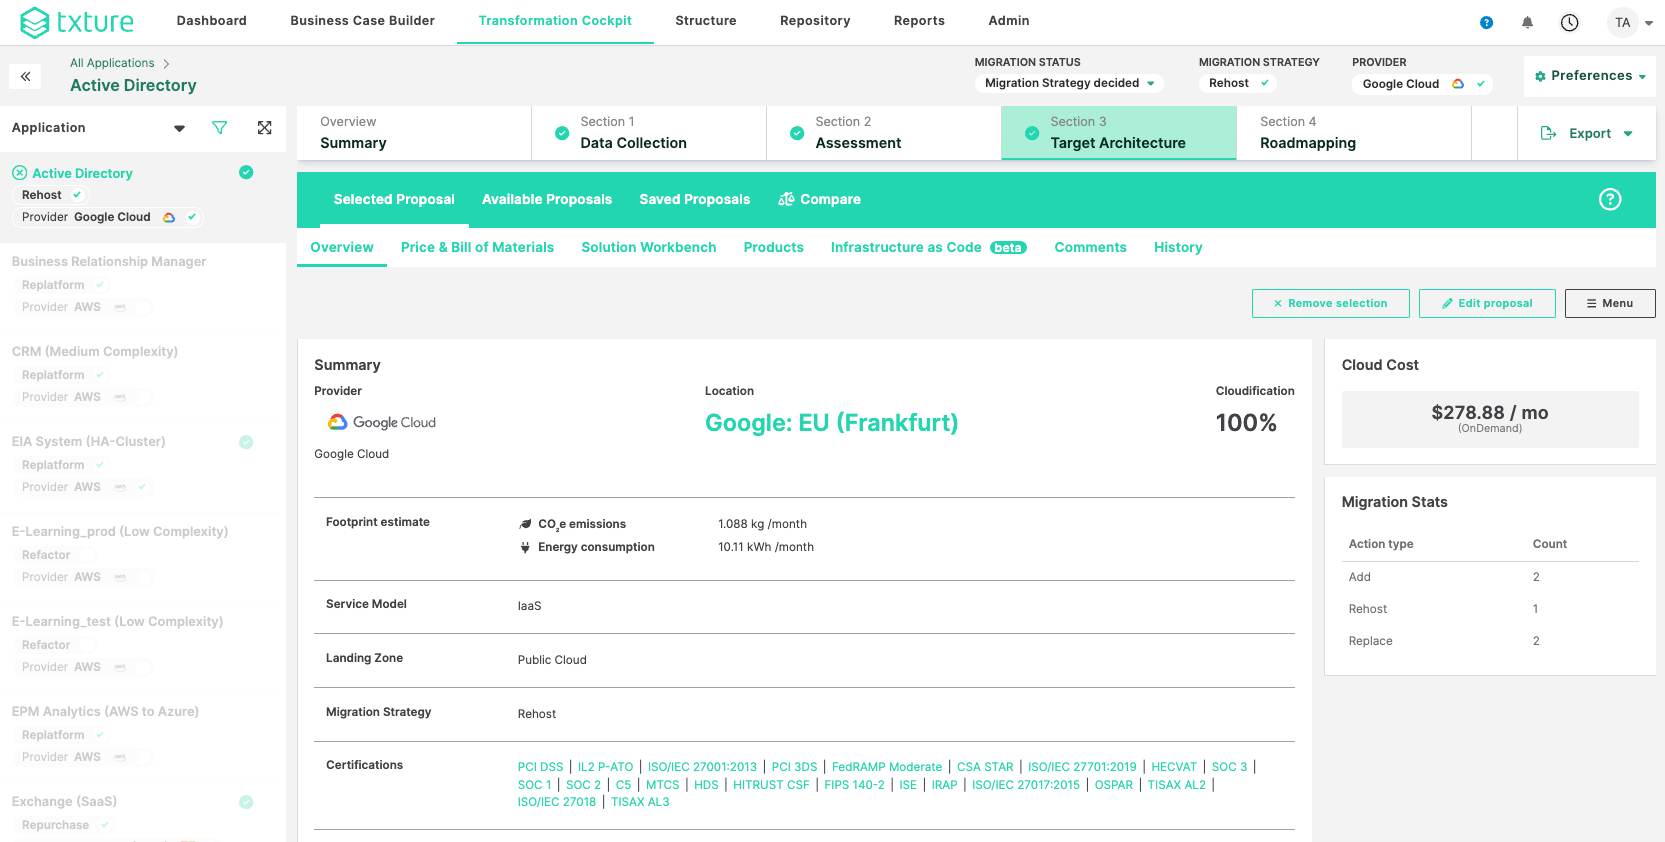Select E-Learning_prod (Low Complexity) application

point(120,531)
